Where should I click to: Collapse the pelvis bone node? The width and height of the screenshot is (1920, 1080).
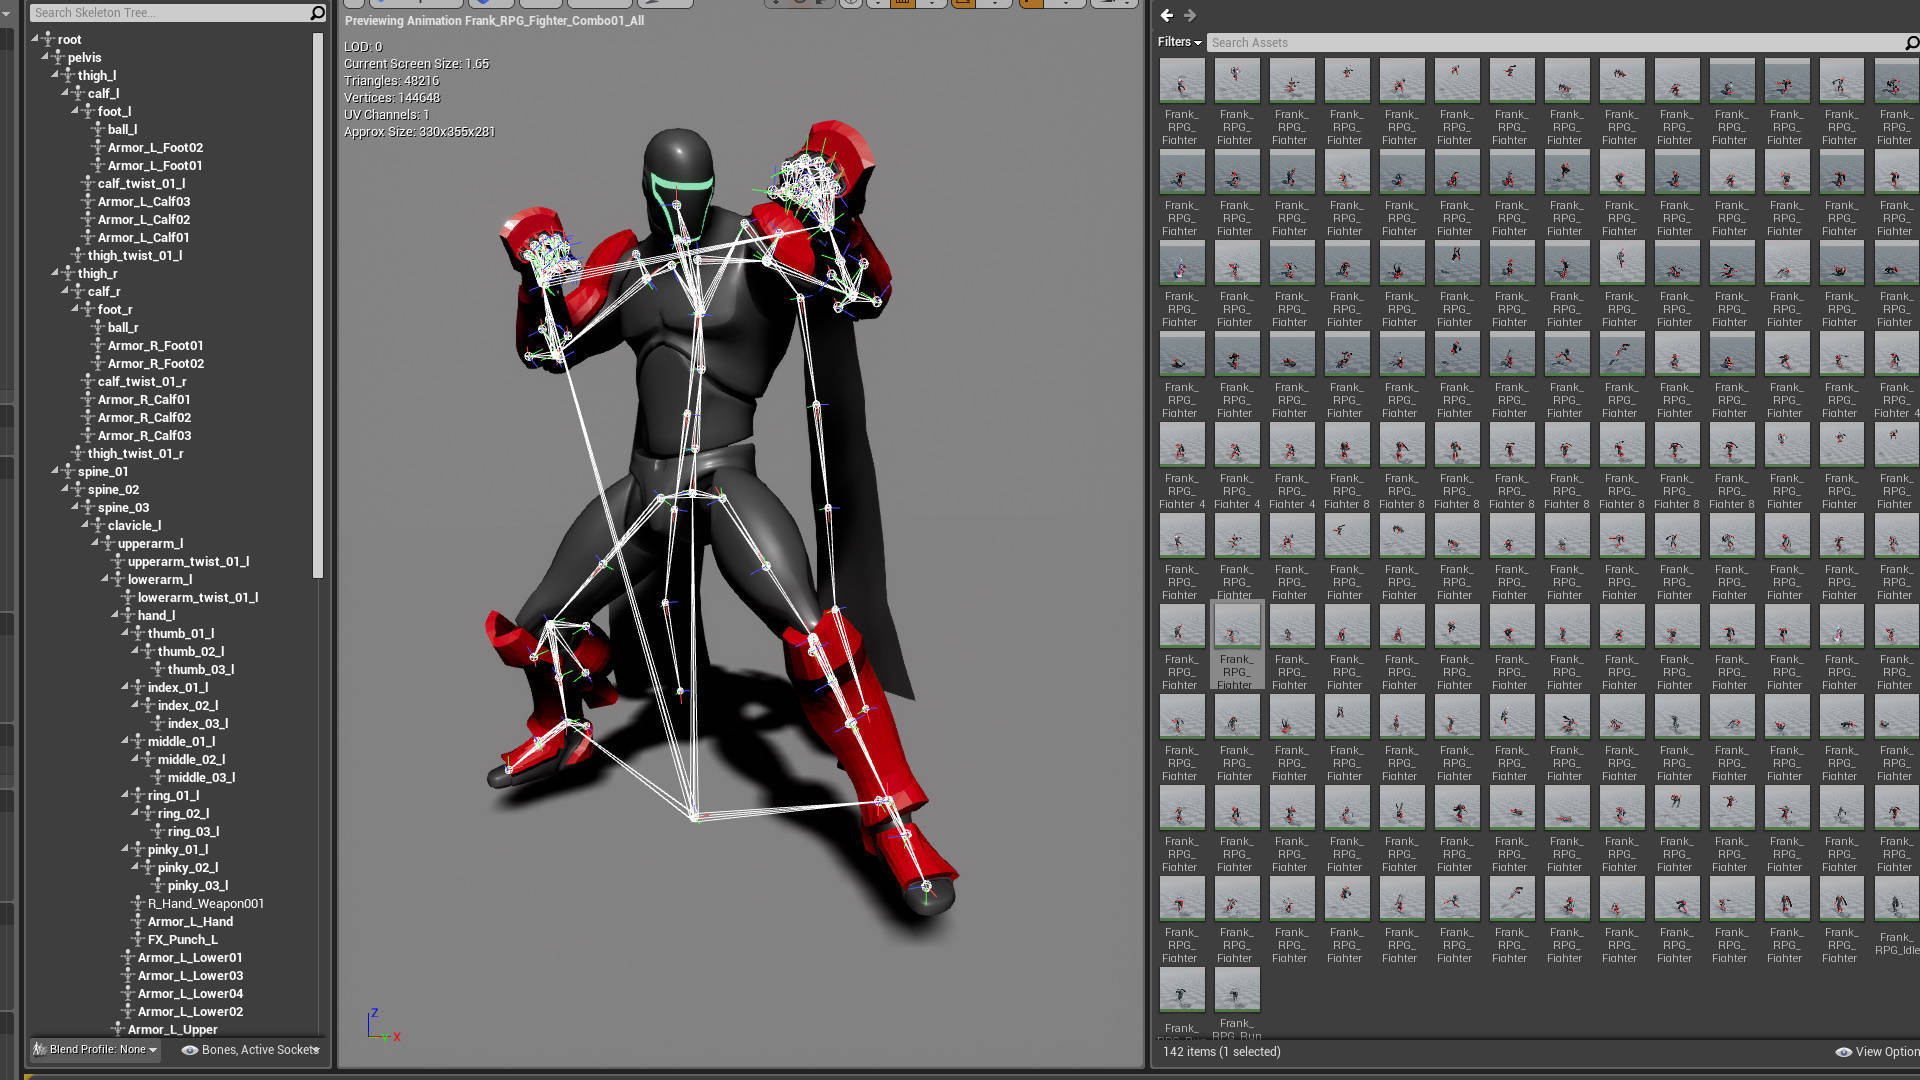(45, 57)
